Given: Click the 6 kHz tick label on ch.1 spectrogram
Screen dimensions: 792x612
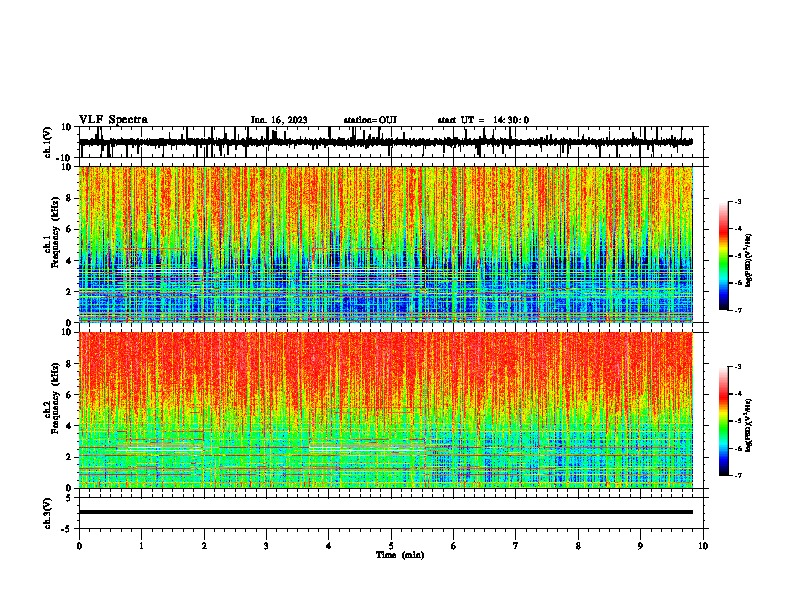Looking at the screenshot, I should pos(69,229).
